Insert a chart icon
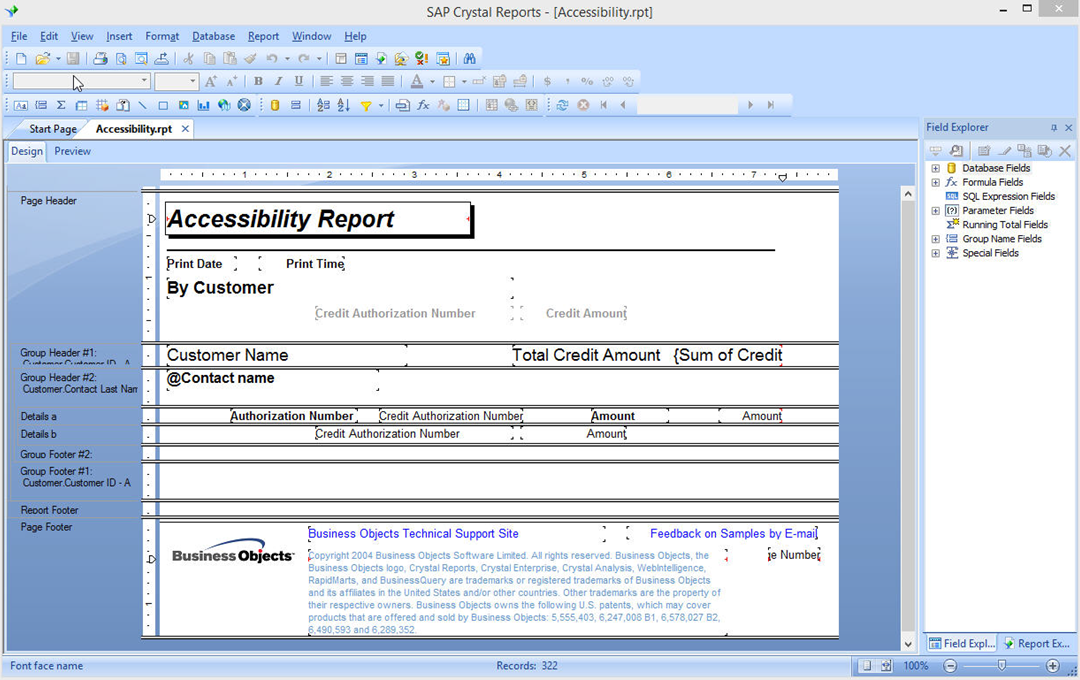 [x=203, y=105]
